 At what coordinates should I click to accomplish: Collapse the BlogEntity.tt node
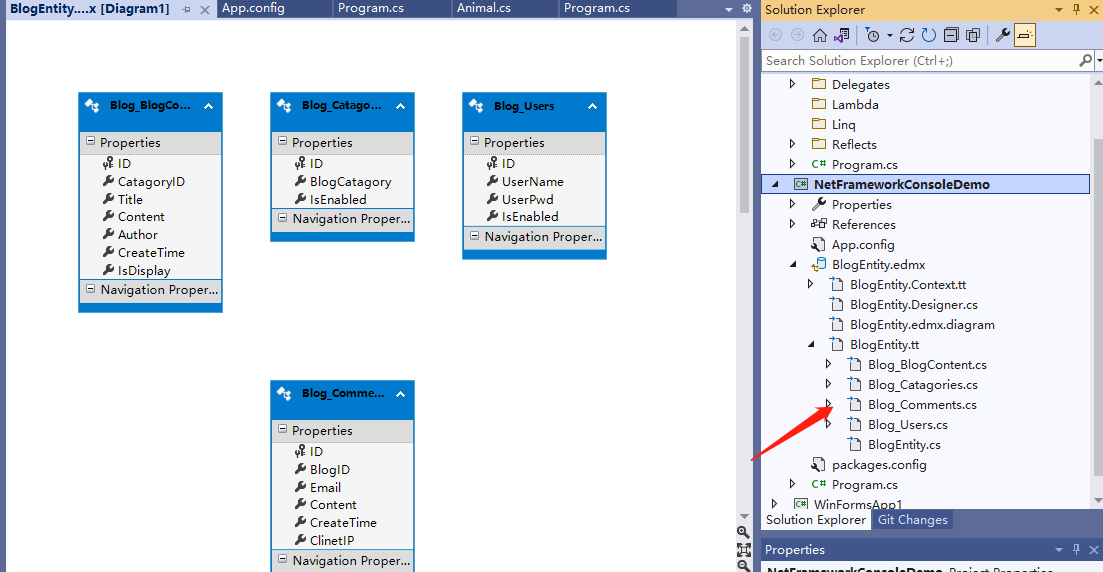click(x=811, y=345)
